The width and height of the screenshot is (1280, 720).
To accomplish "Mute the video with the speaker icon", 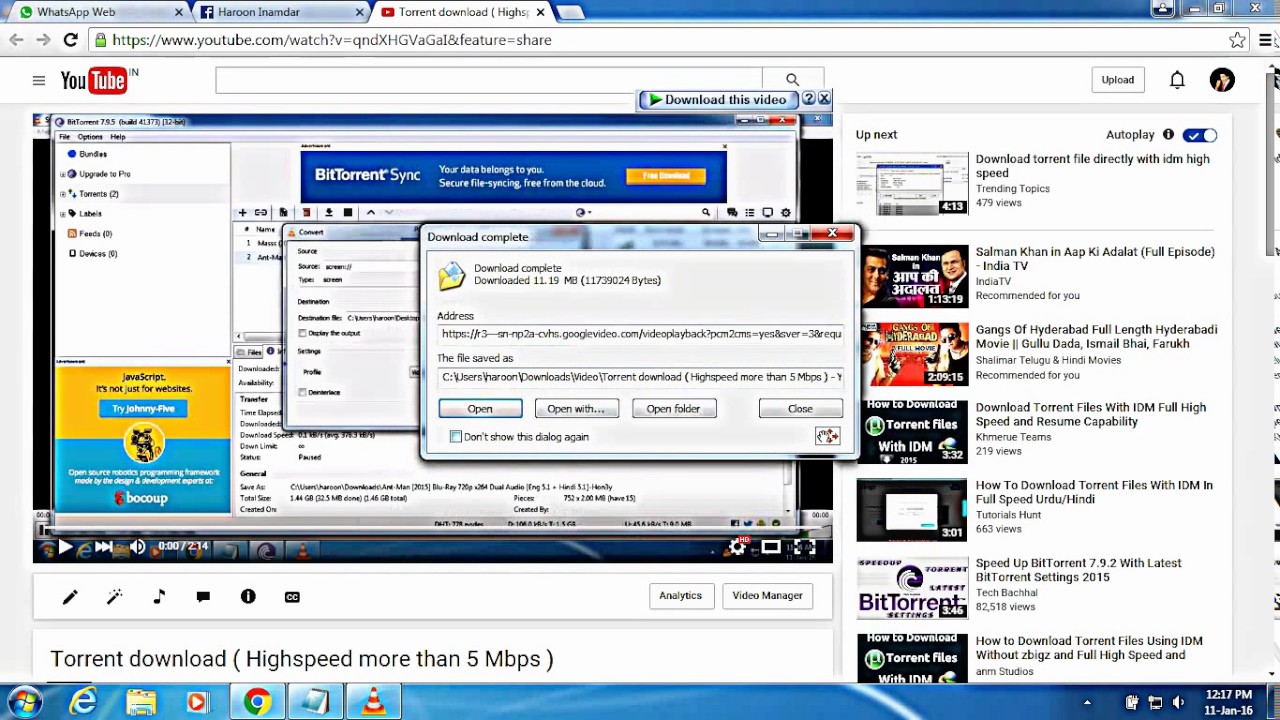I will tap(137, 547).
